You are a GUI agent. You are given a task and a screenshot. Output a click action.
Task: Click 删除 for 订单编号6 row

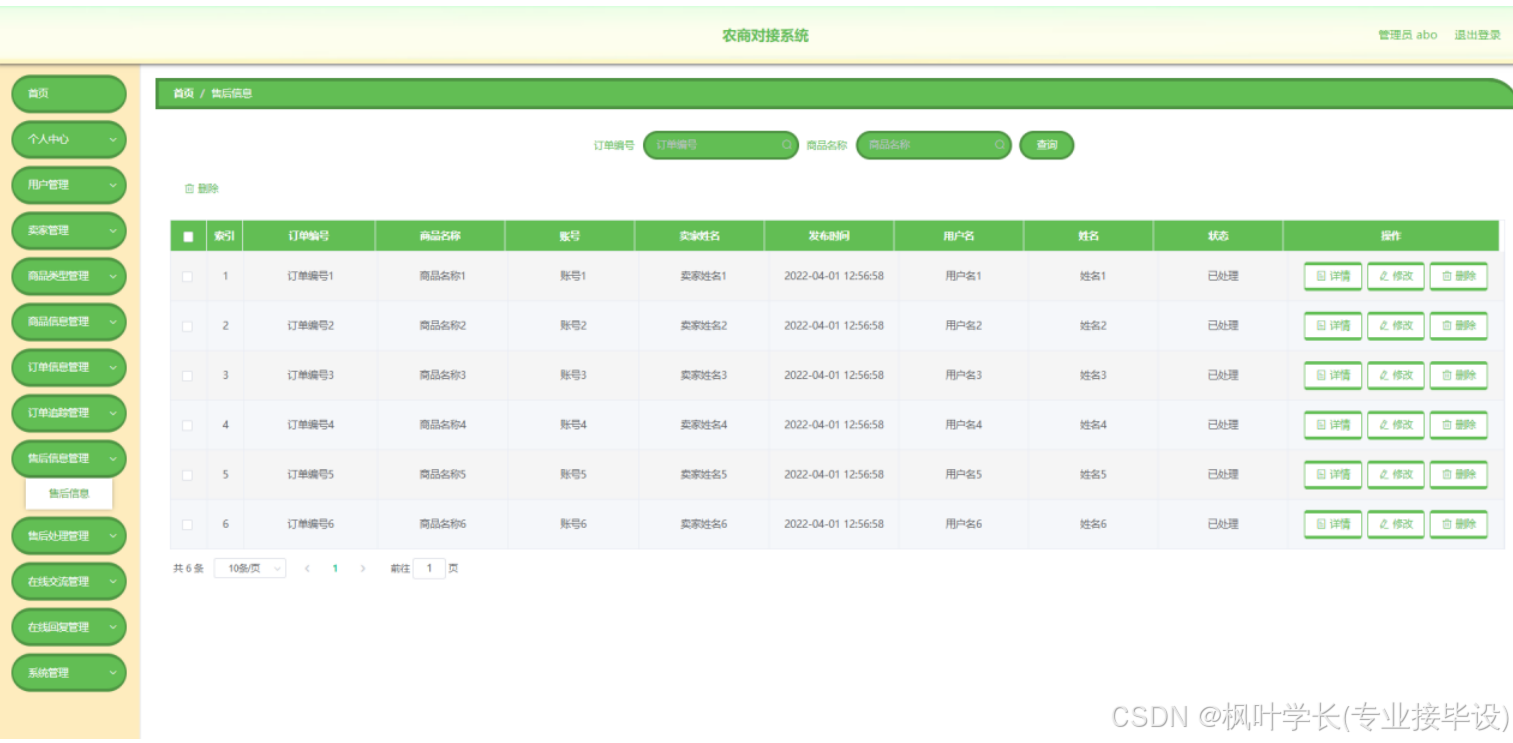click(x=1459, y=524)
